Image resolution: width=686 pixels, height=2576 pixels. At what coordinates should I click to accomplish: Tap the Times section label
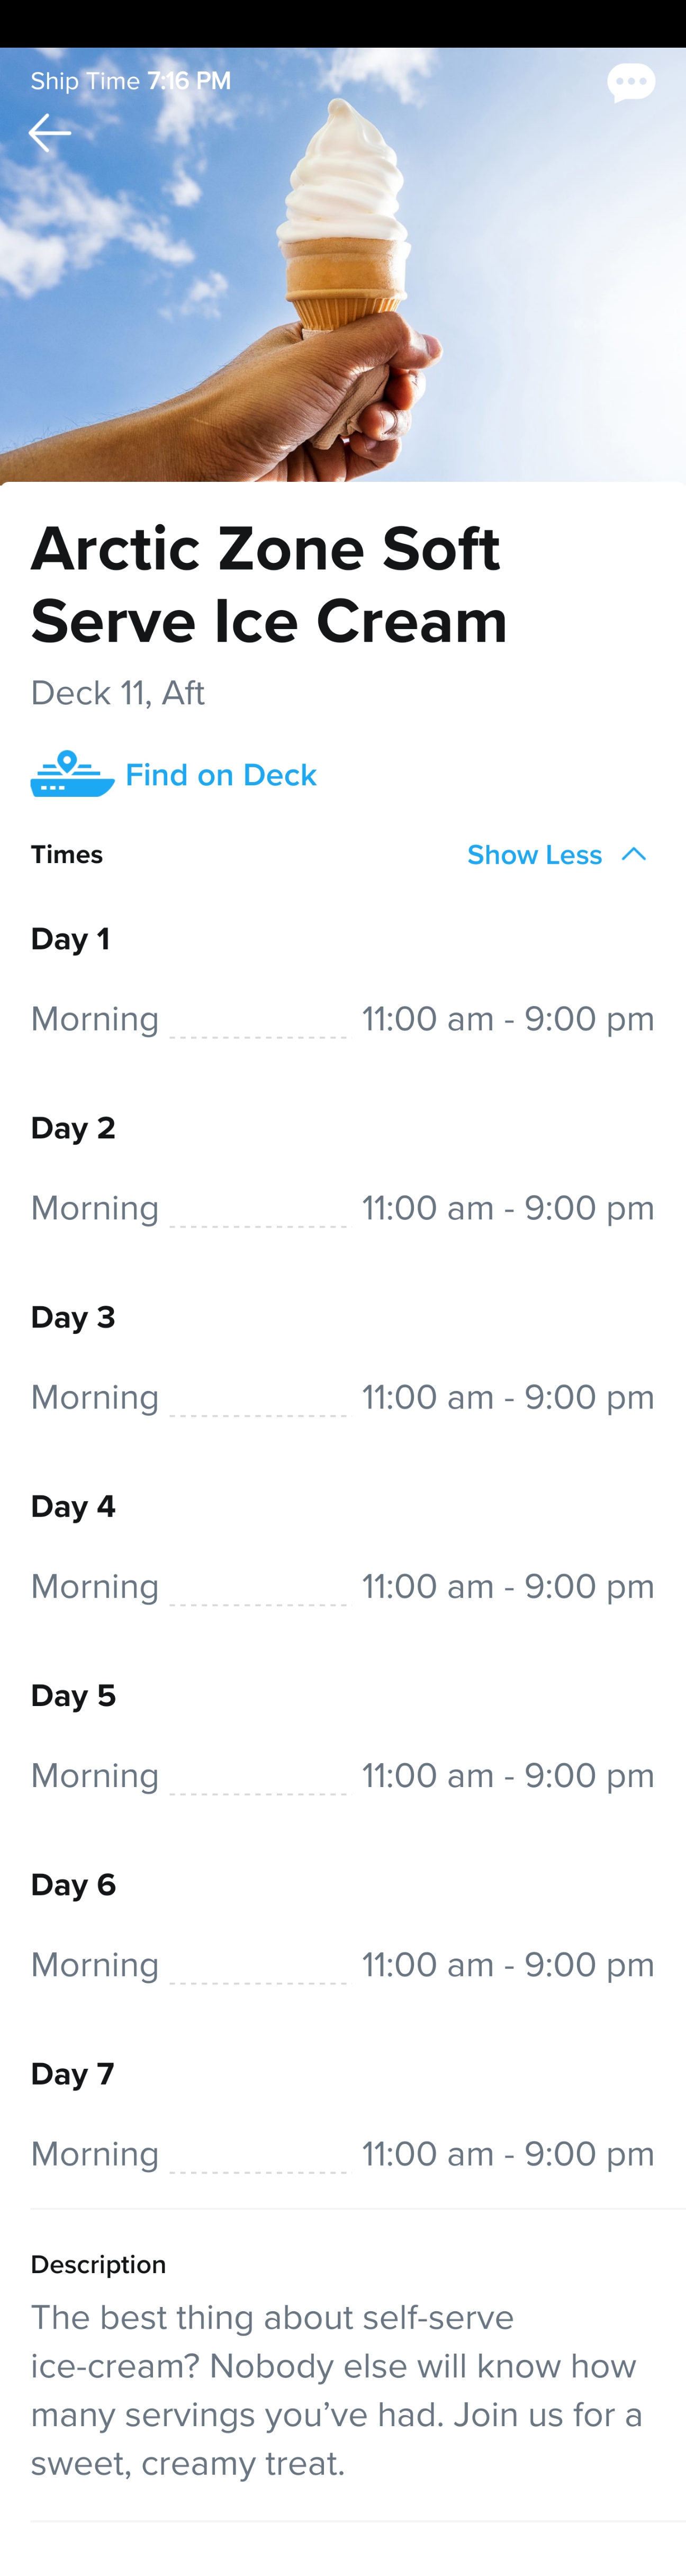coord(67,855)
